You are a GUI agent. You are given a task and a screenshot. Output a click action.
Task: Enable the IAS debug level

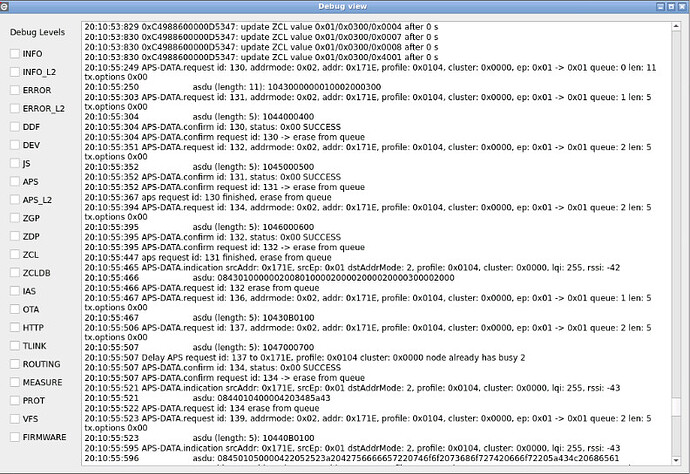[x=15, y=291]
